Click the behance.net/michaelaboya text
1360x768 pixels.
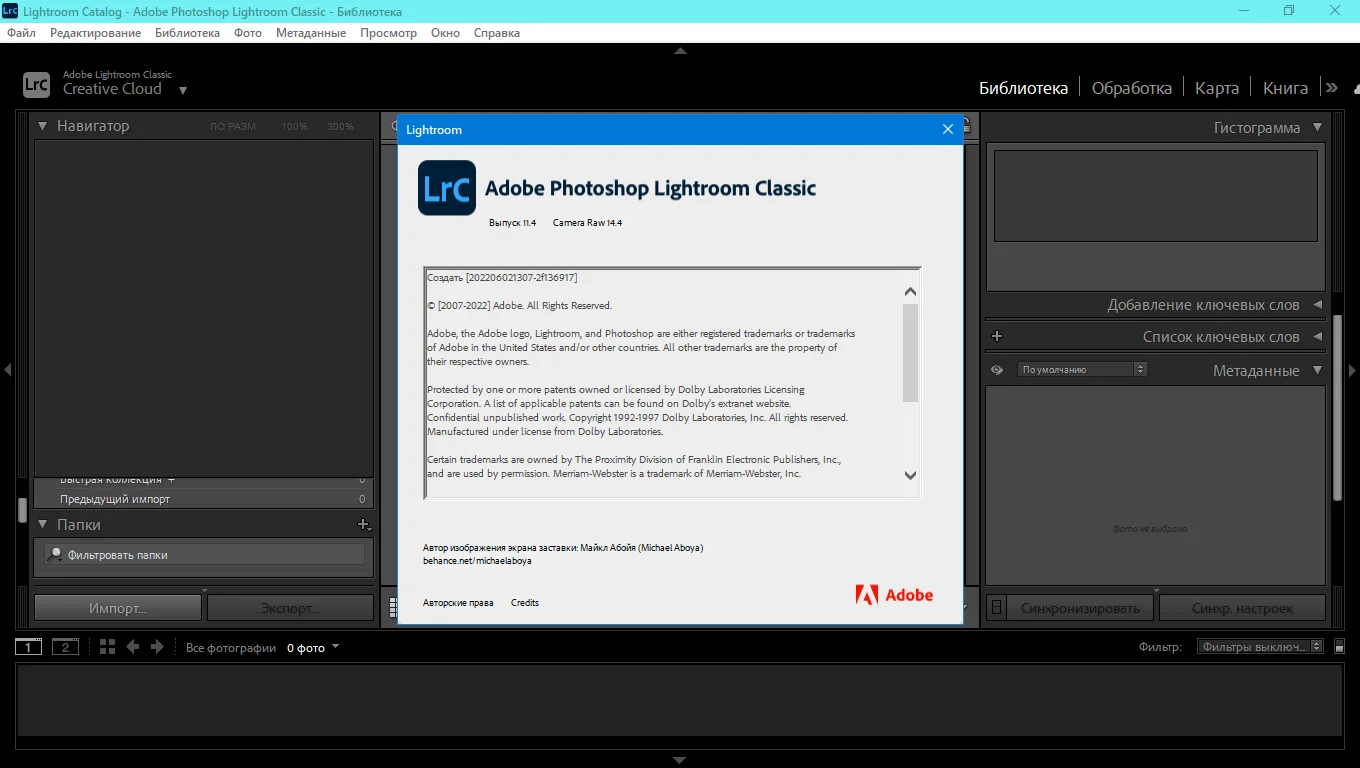pos(478,561)
